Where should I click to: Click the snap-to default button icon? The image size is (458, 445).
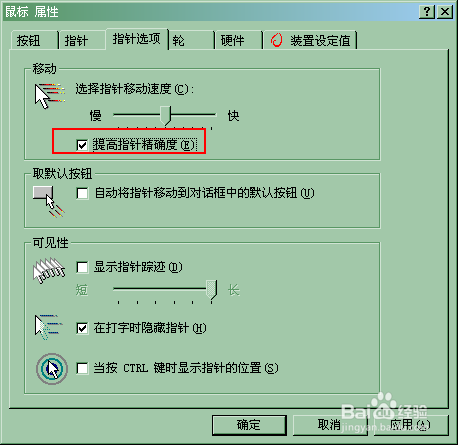[49, 201]
